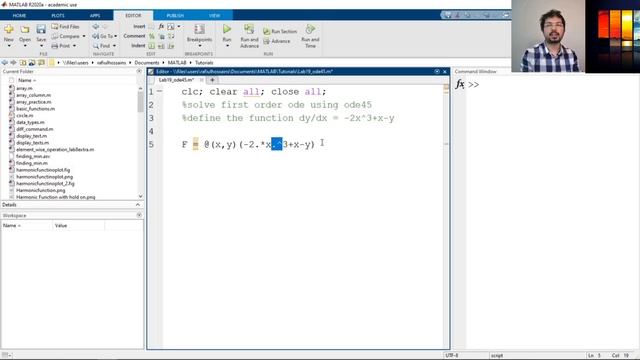This screenshot has width=640, height=360.
Task: Insert a function with the fx icon
Action: pos(161,27)
